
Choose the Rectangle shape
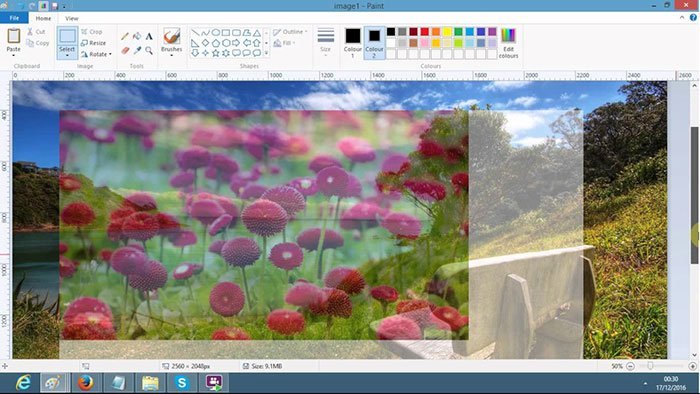[226, 33]
